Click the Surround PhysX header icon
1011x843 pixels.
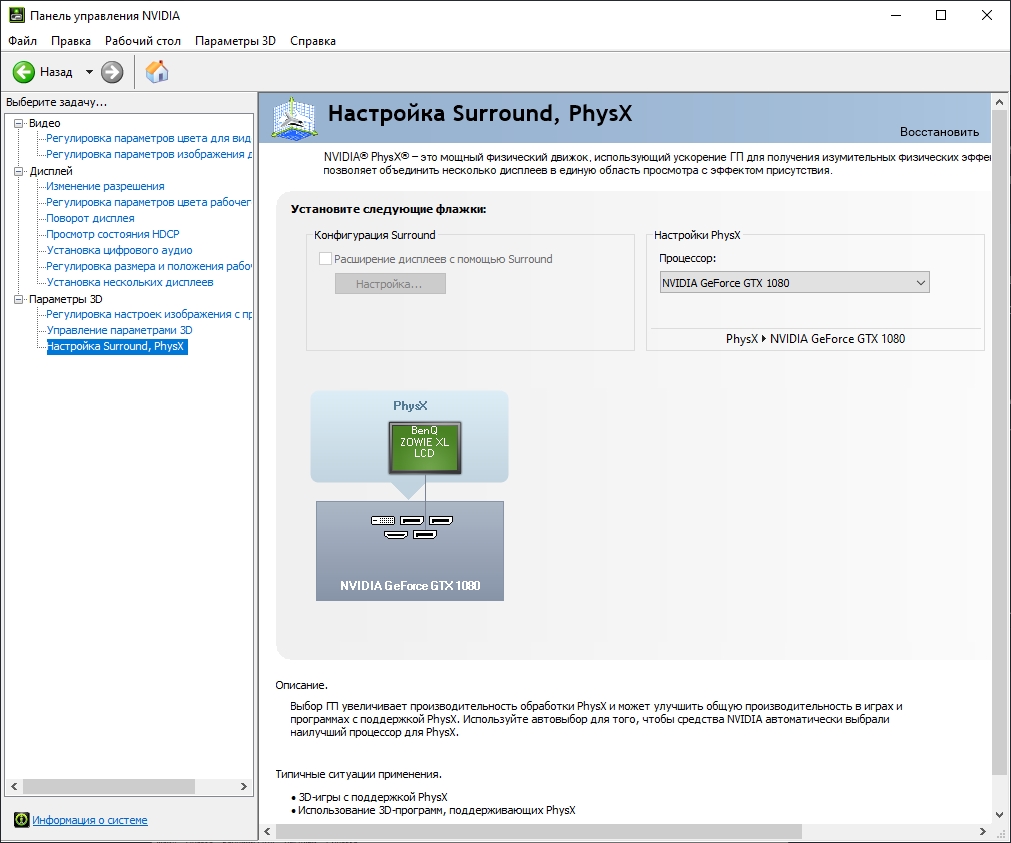coord(294,118)
